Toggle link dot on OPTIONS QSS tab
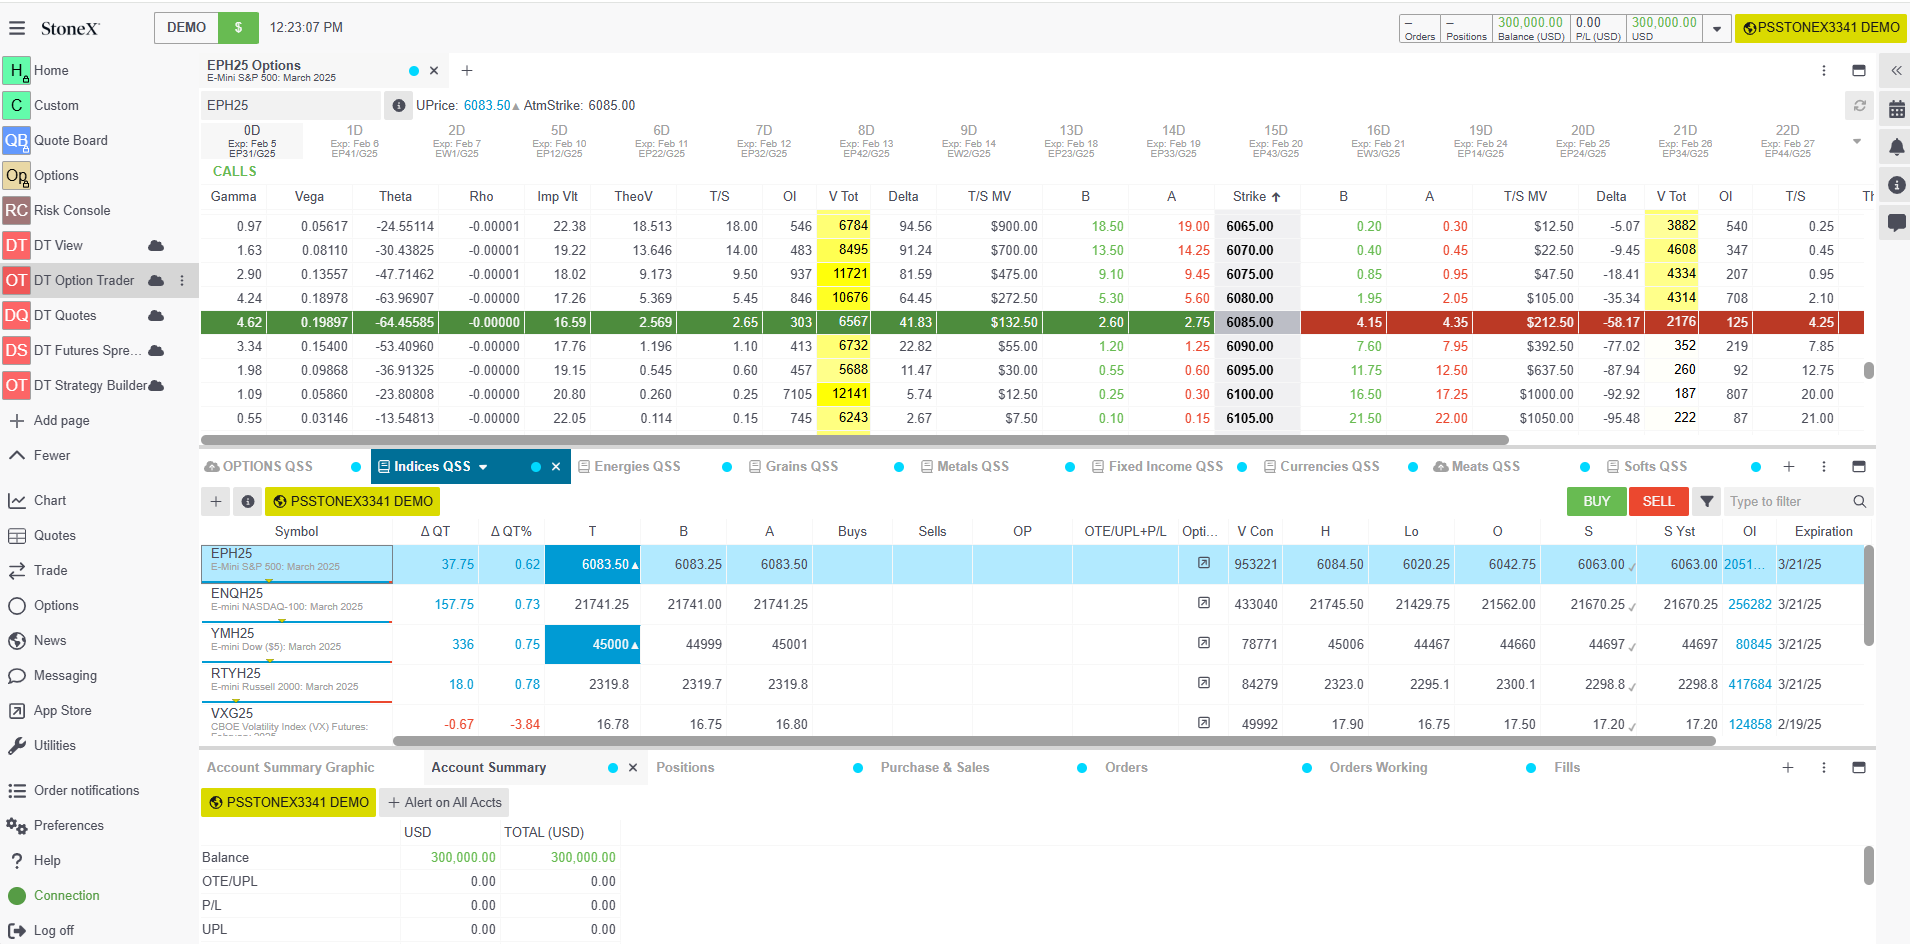 [356, 467]
